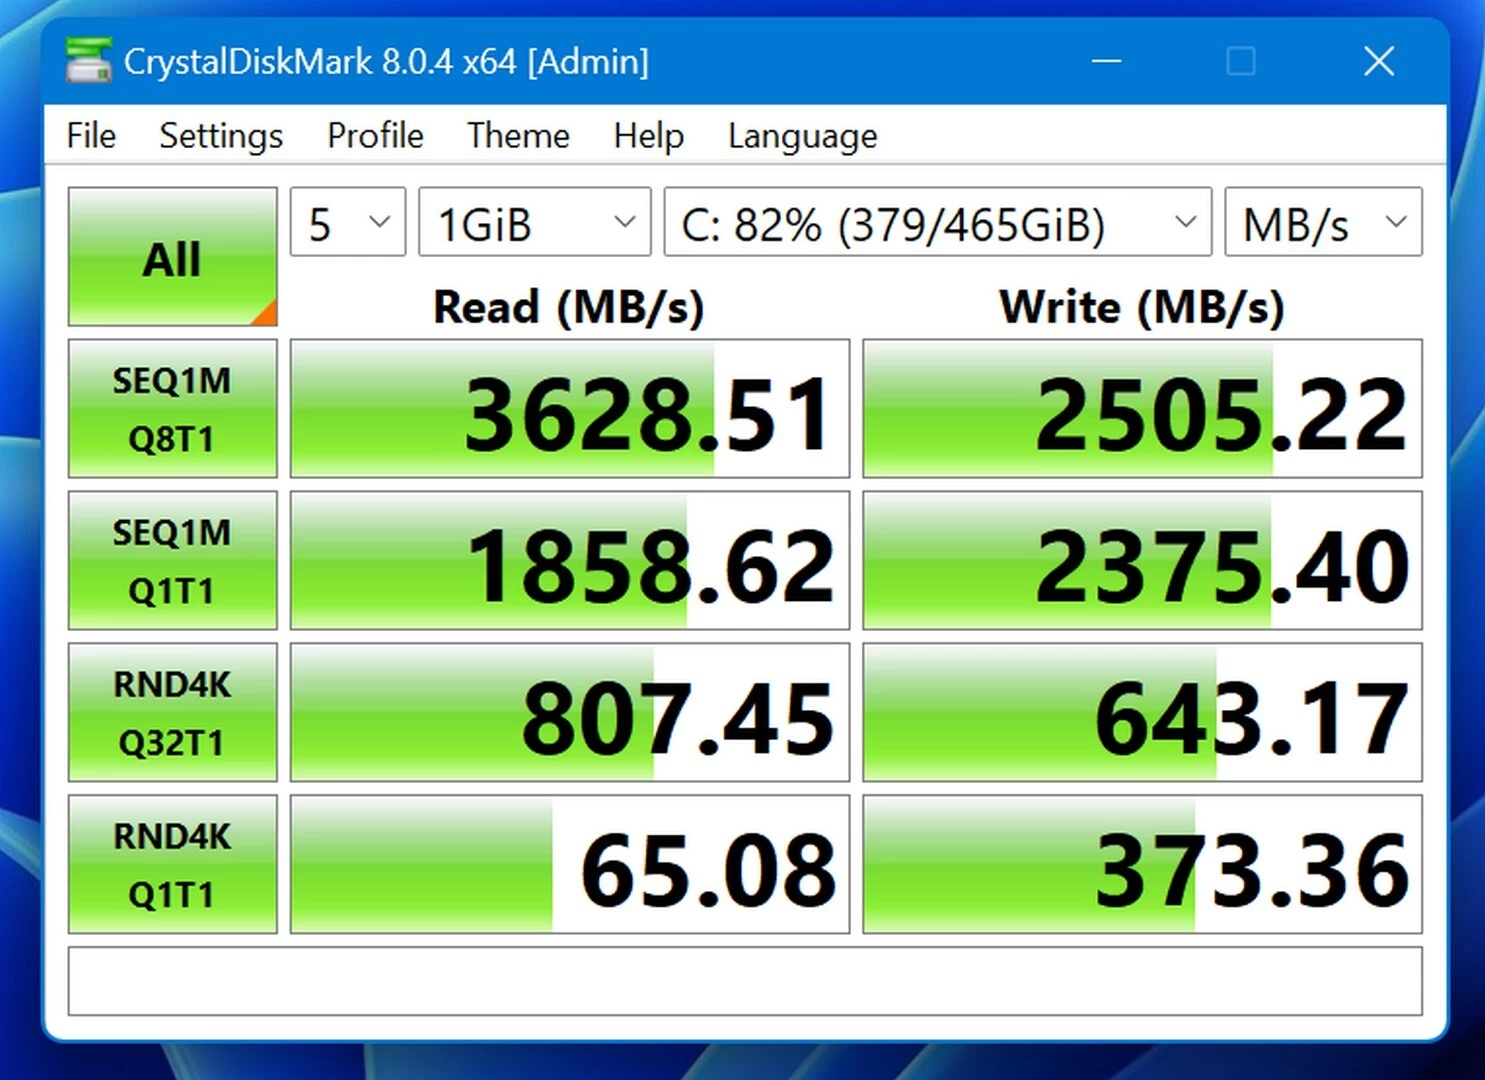Click the RND4K Q1T1 write result 373.36
The width and height of the screenshot is (1485, 1080).
(x=1142, y=865)
